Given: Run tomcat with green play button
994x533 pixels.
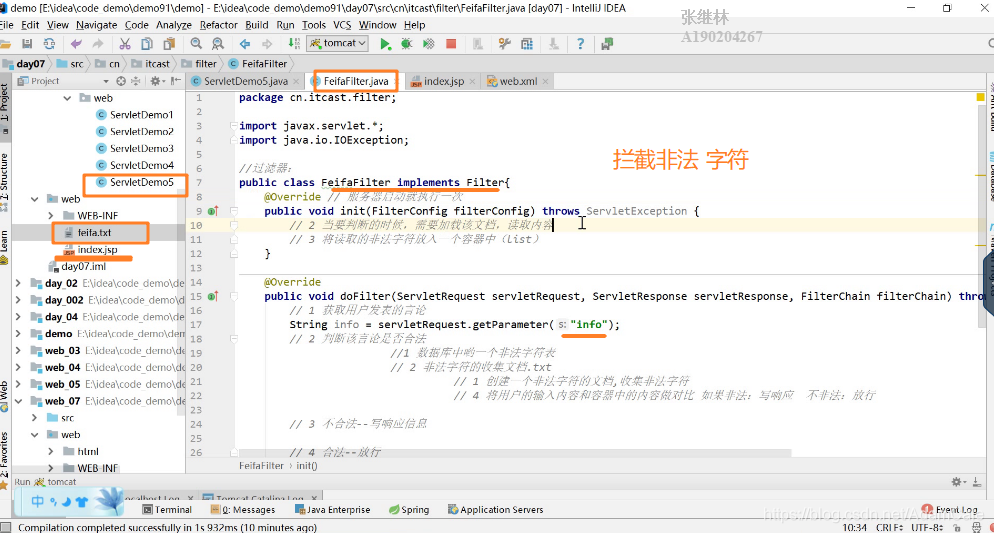Looking at the screenshot, I should [385, 44].
